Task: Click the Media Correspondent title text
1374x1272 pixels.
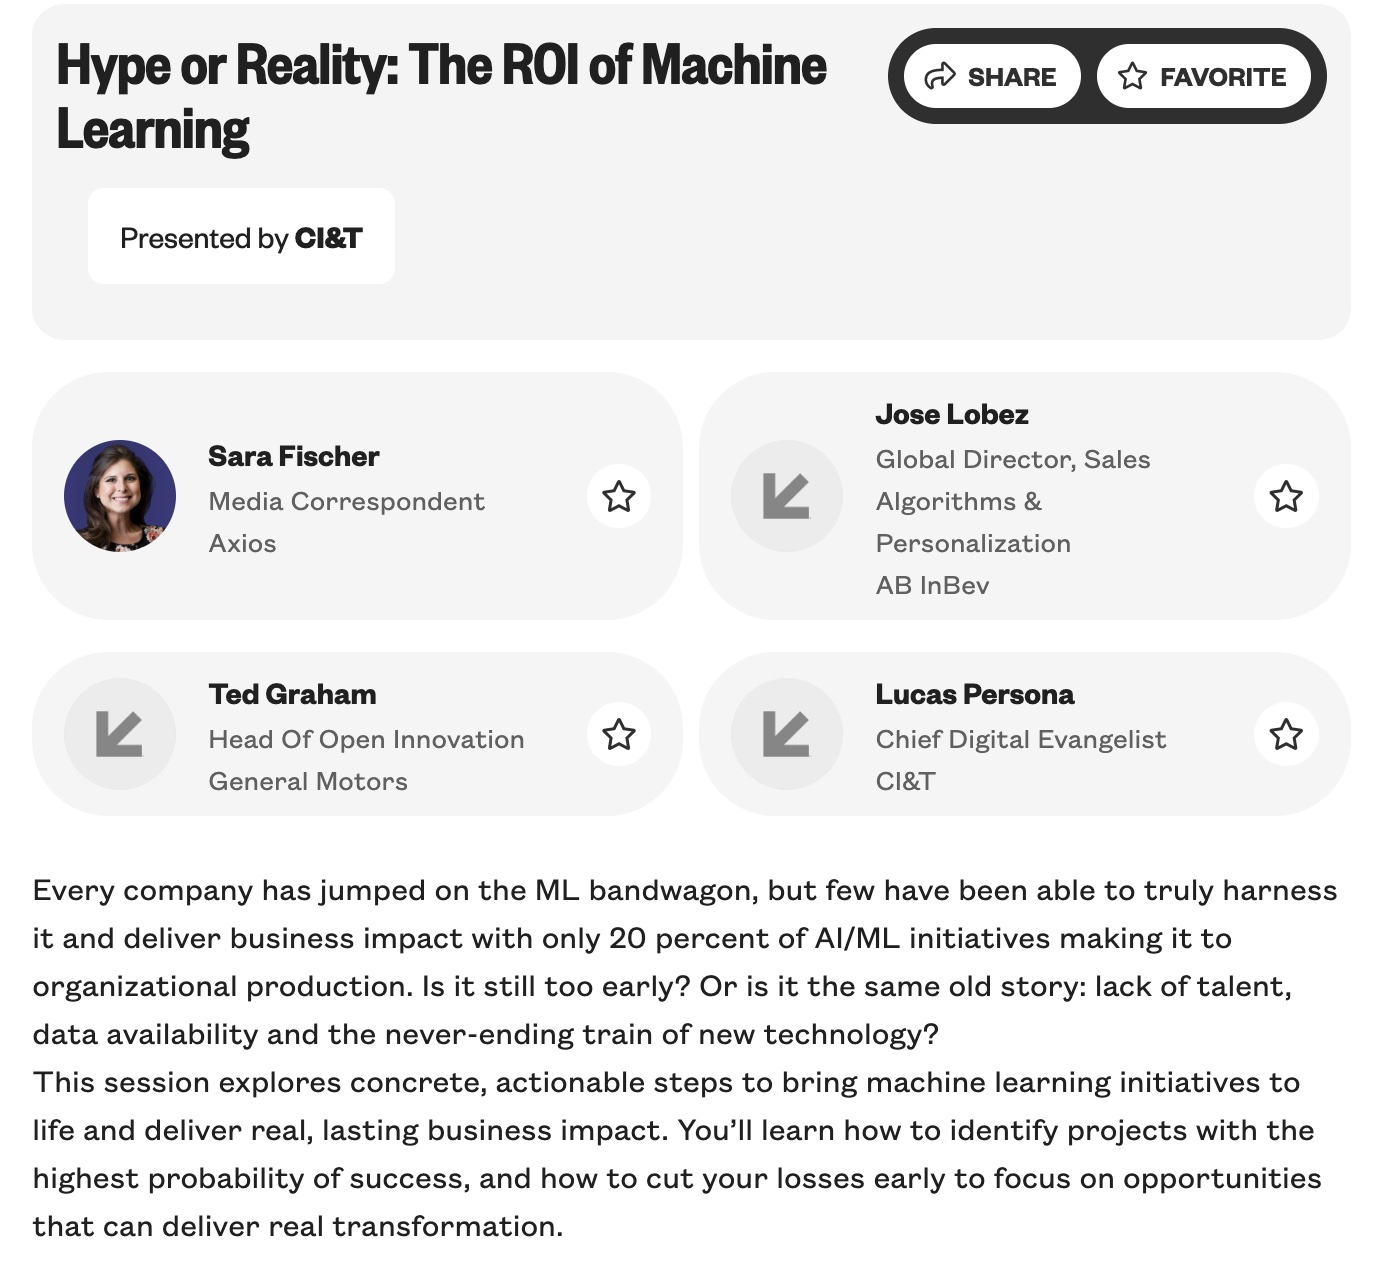Action: pyautogui.click(x=346, y=501)
